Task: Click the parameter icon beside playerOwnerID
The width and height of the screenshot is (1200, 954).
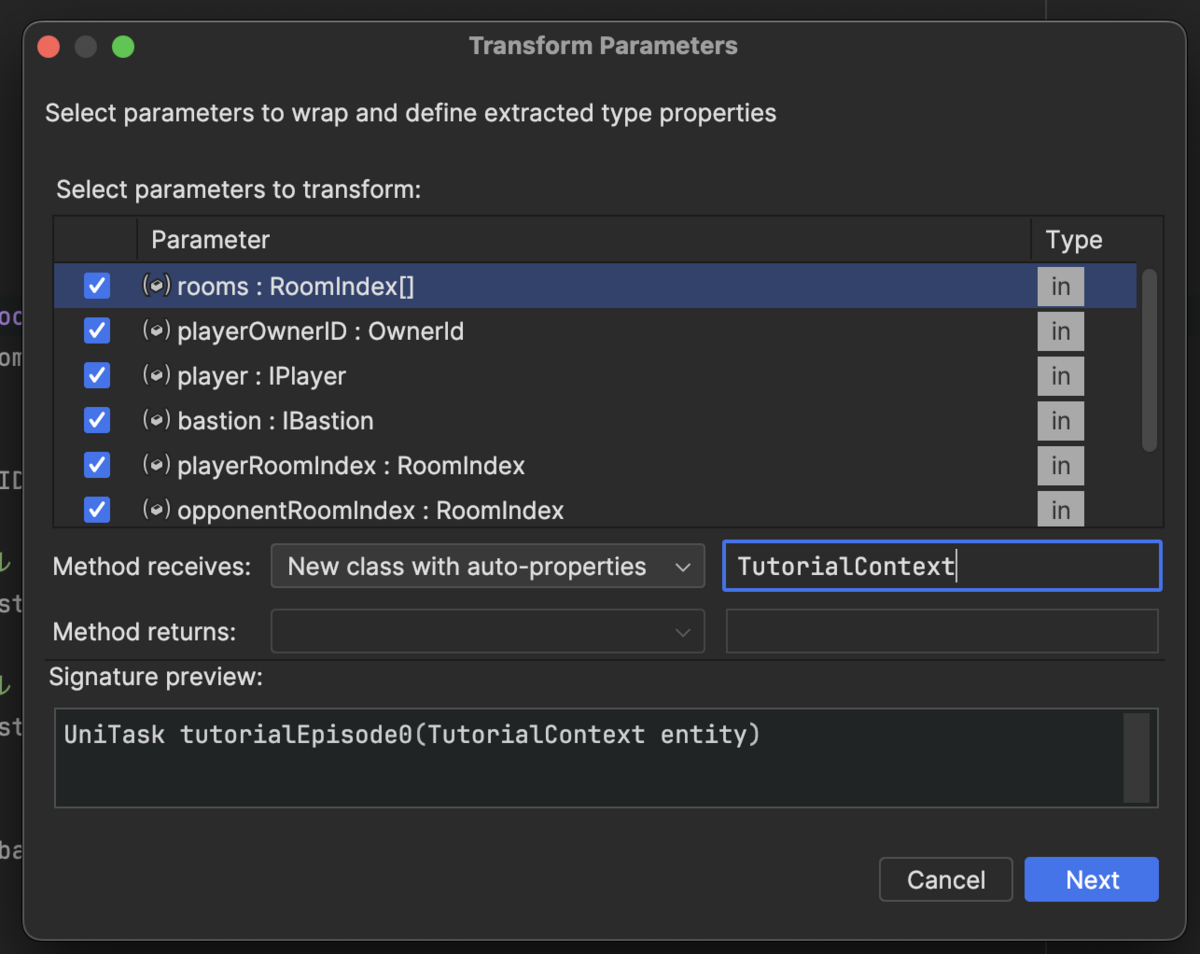Action: click(x=156, y=331)
